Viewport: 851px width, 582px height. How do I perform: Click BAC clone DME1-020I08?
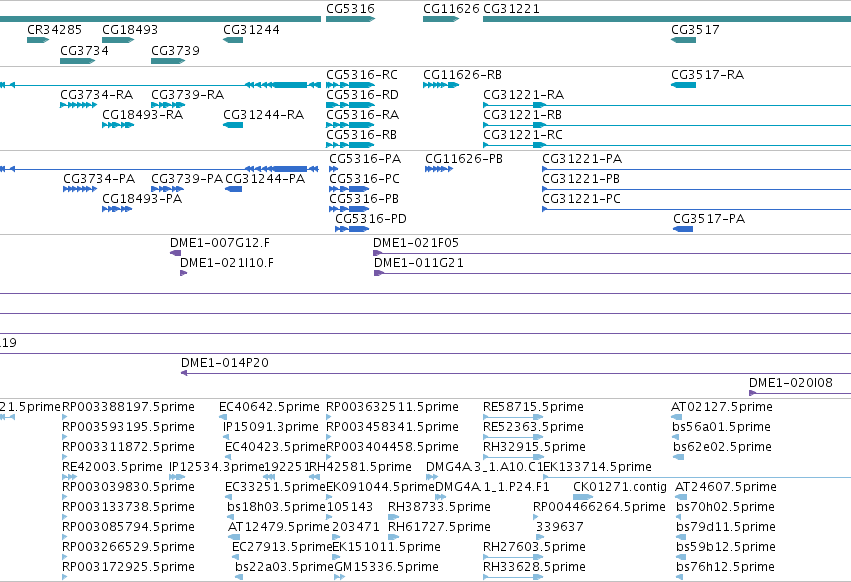[791, 383]
